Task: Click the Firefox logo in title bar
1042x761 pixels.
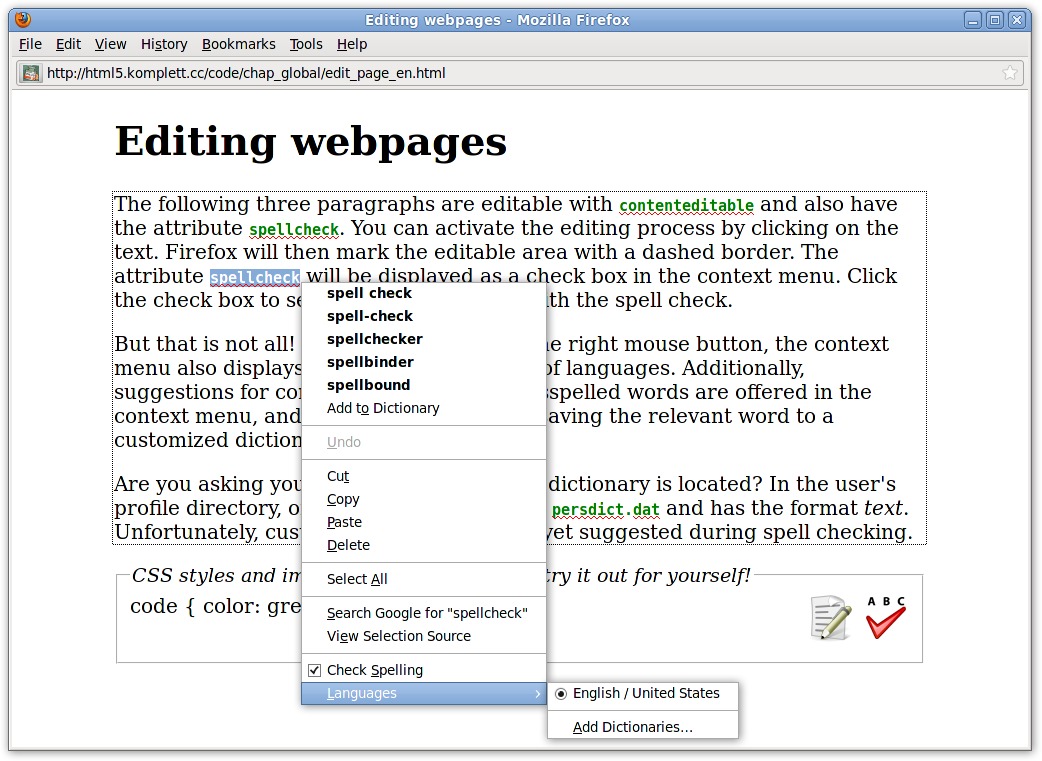Action: tap(23, 19)
